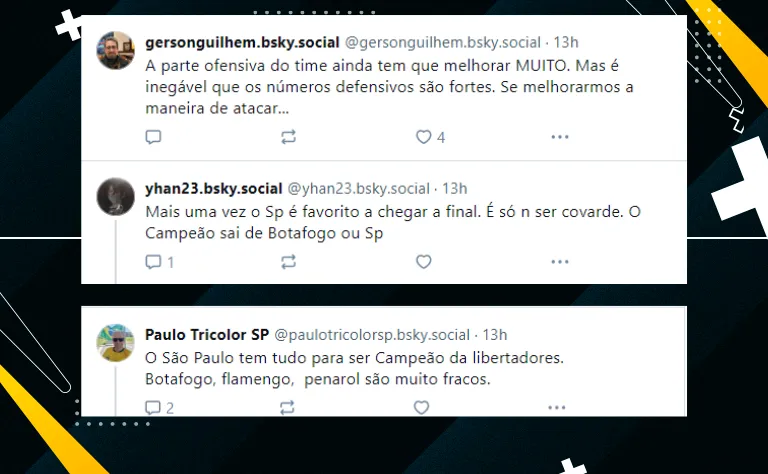Repost Paulo Tricolor SP's post
The width and height of the screenshot is (768, 474).
click(x=287, y=407)
